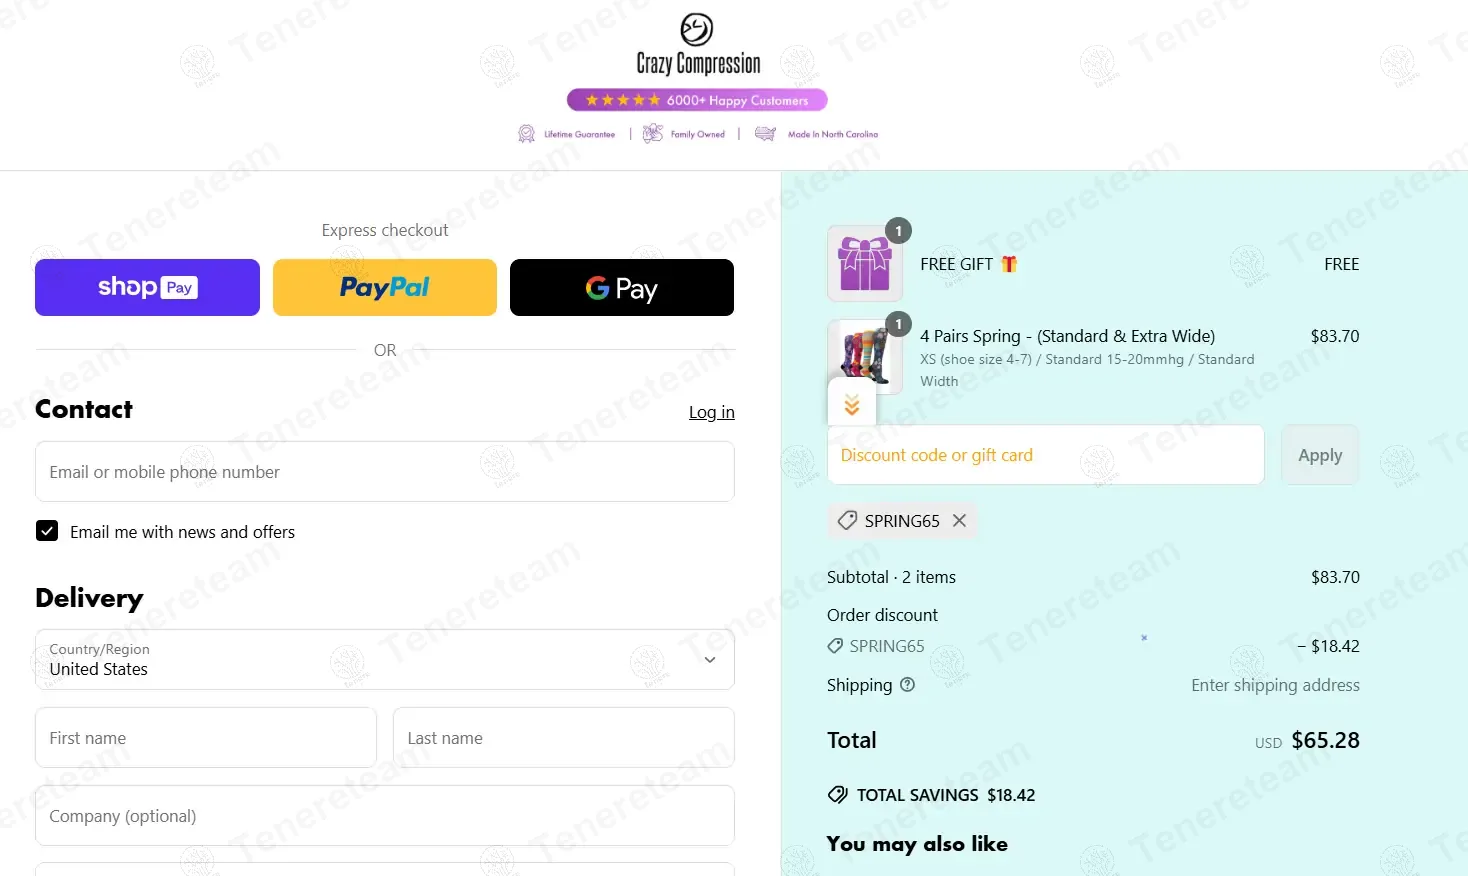1468x876 pixels.
Task: Click the Made in North Carolina icon
Action: [x=765, y=133]
